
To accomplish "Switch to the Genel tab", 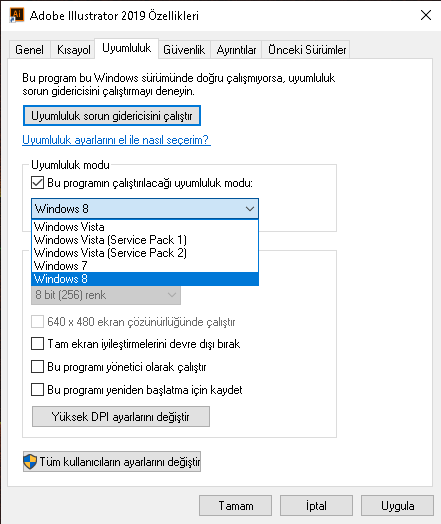I will (29, 50).
